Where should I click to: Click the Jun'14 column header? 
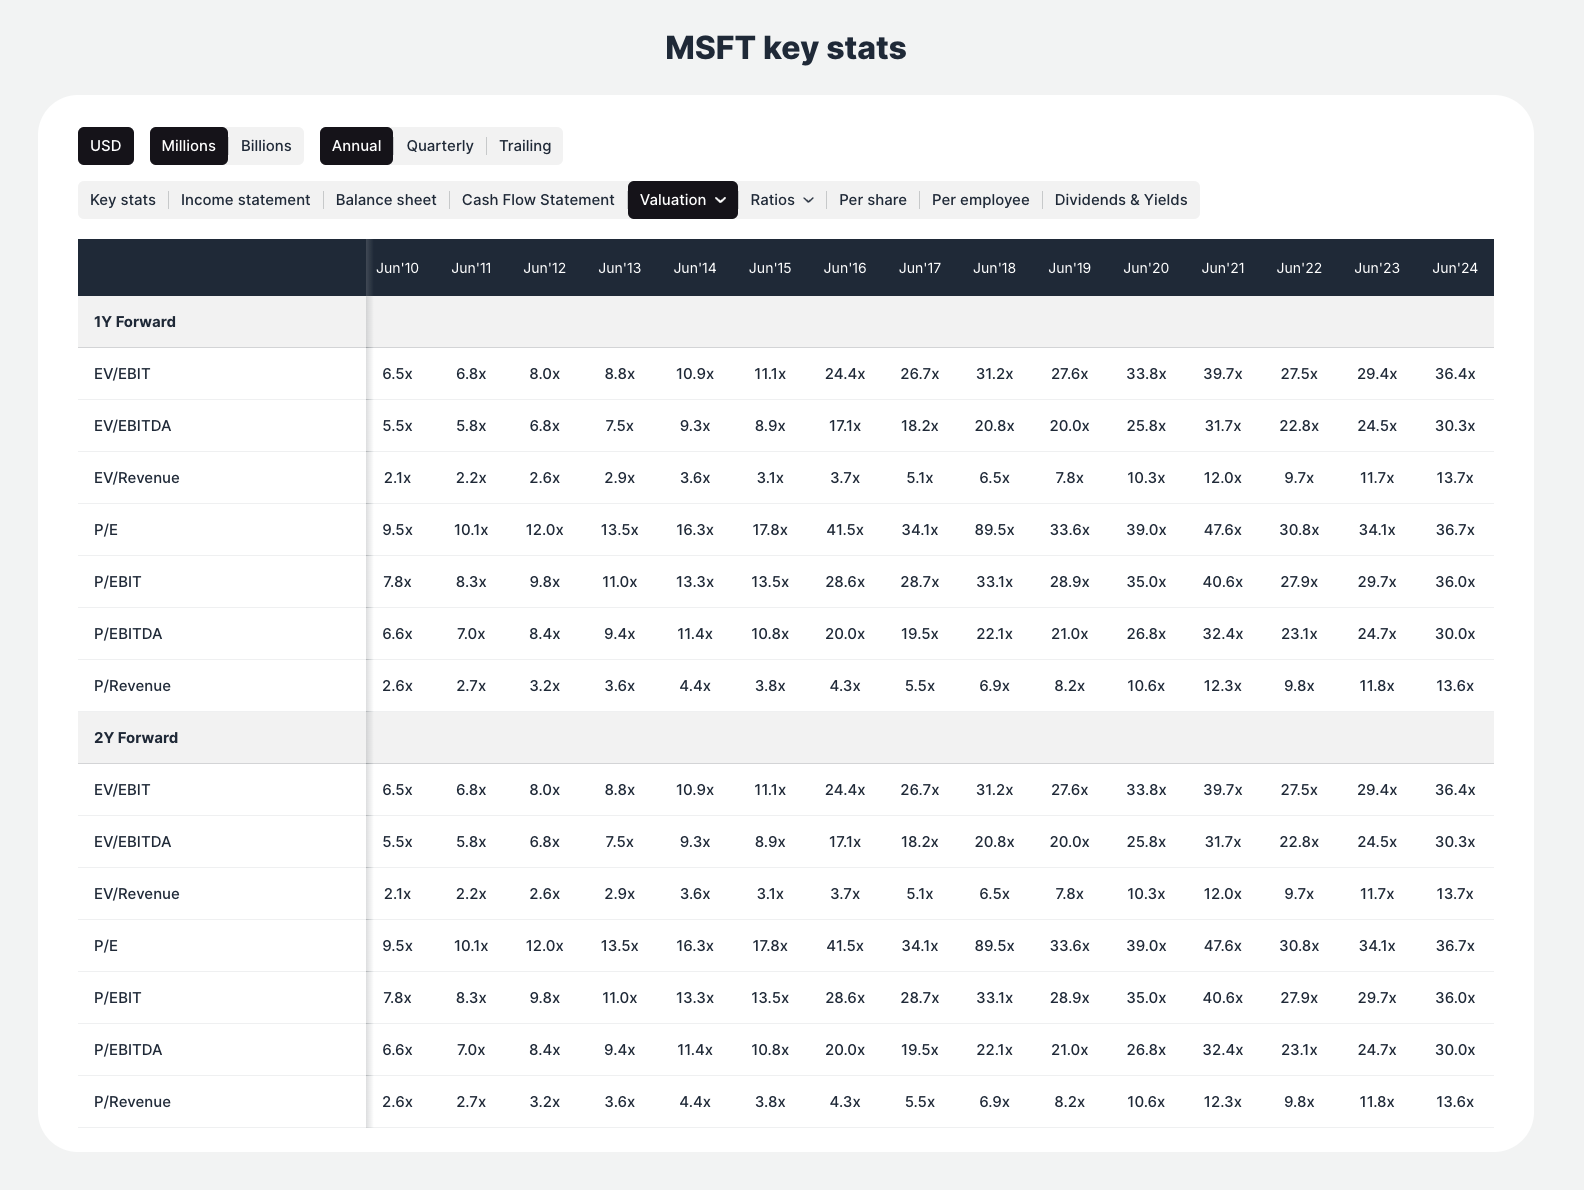[x=695, y=268]
